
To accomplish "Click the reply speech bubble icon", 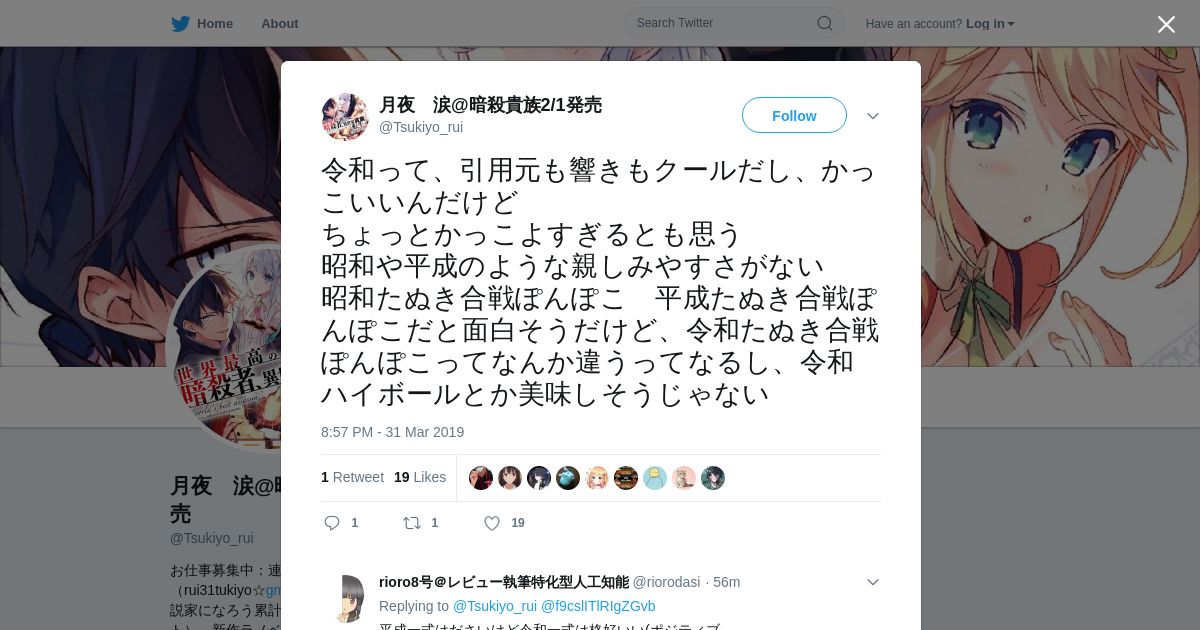I will 333,523.
